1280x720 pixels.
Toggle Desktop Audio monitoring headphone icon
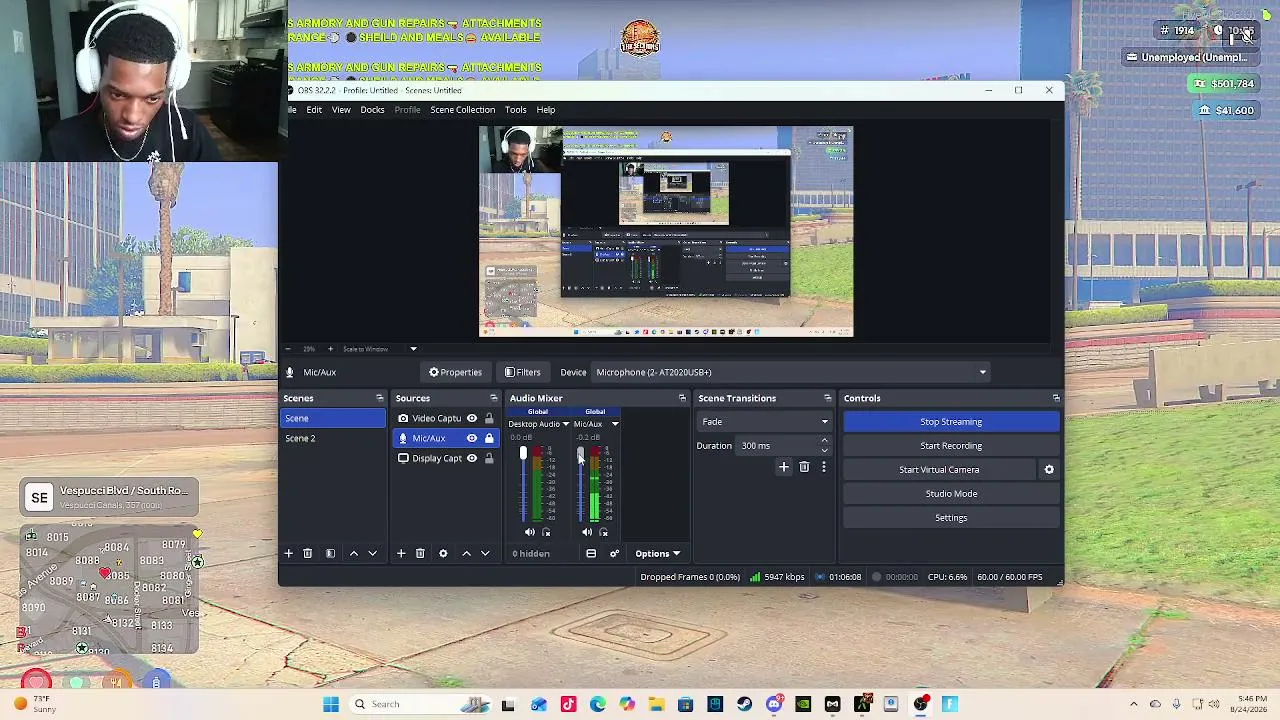[546, 532]
